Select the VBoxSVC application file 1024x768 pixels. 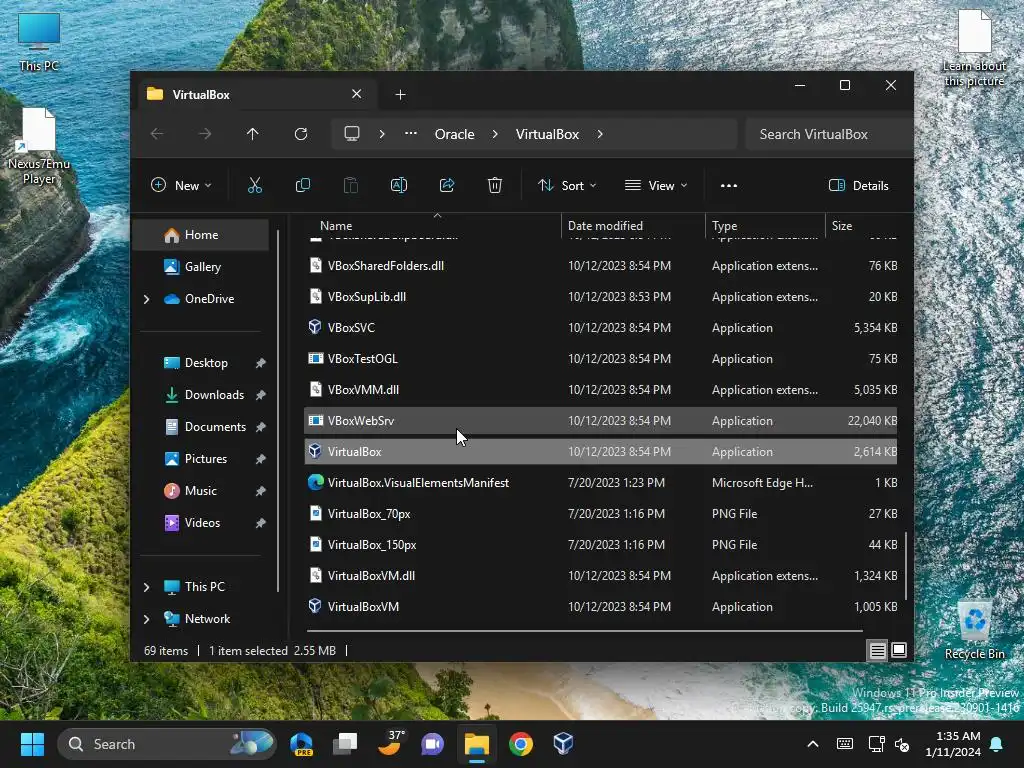tap(601, 328)
